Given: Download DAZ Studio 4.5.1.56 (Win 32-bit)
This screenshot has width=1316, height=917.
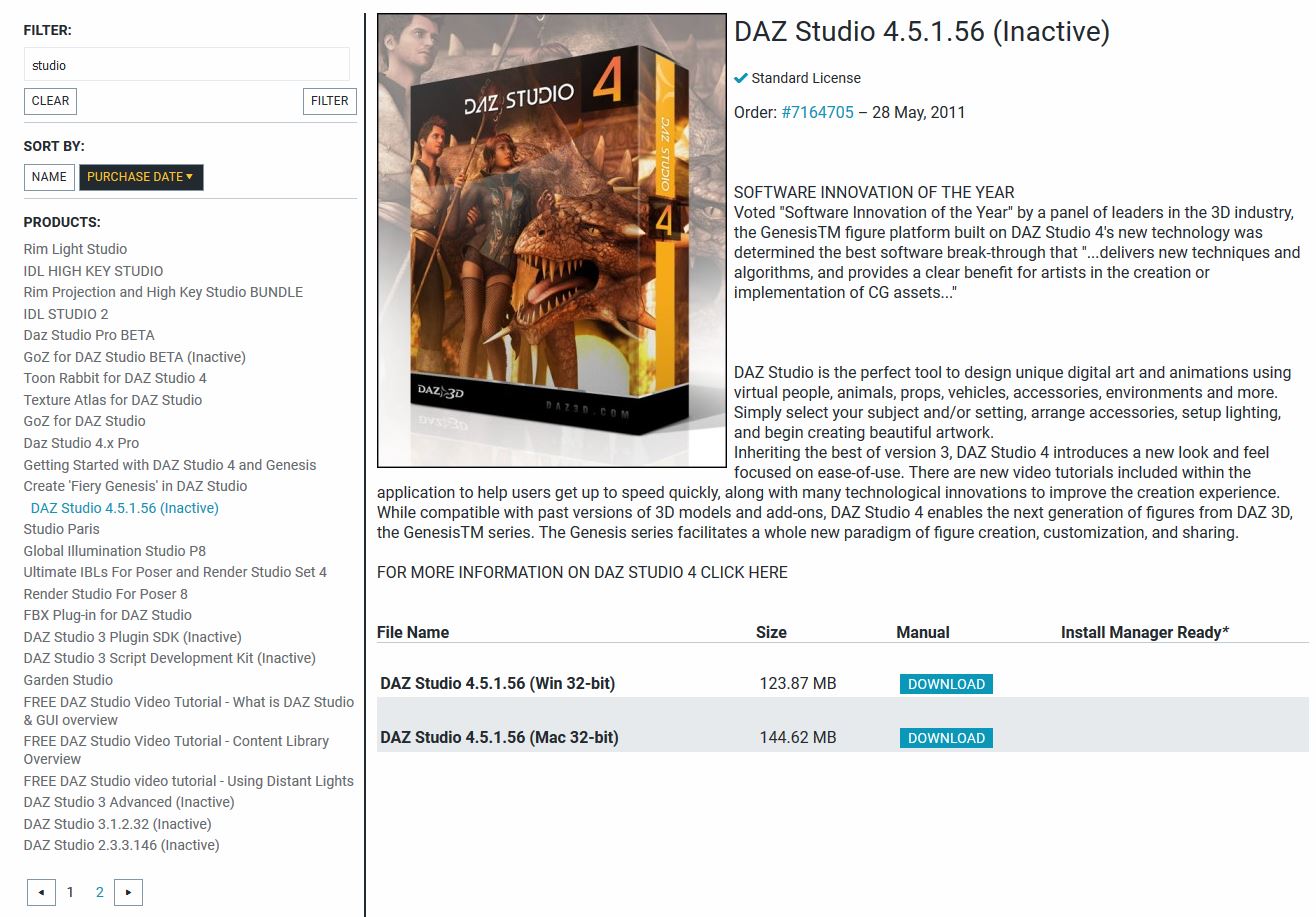Looking at the screenshot, I should (946, 684).
